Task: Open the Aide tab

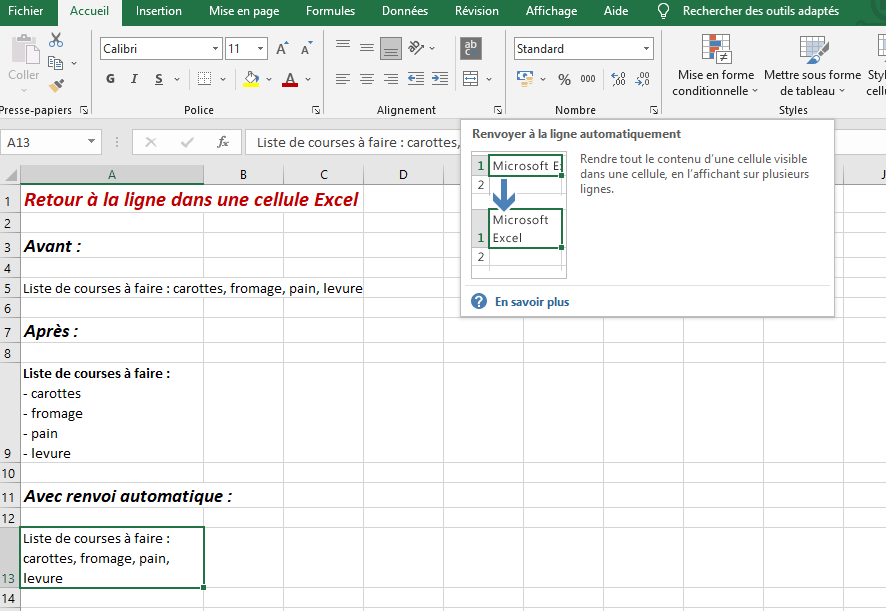Action: pyautogui.click(x=616, y=11)
